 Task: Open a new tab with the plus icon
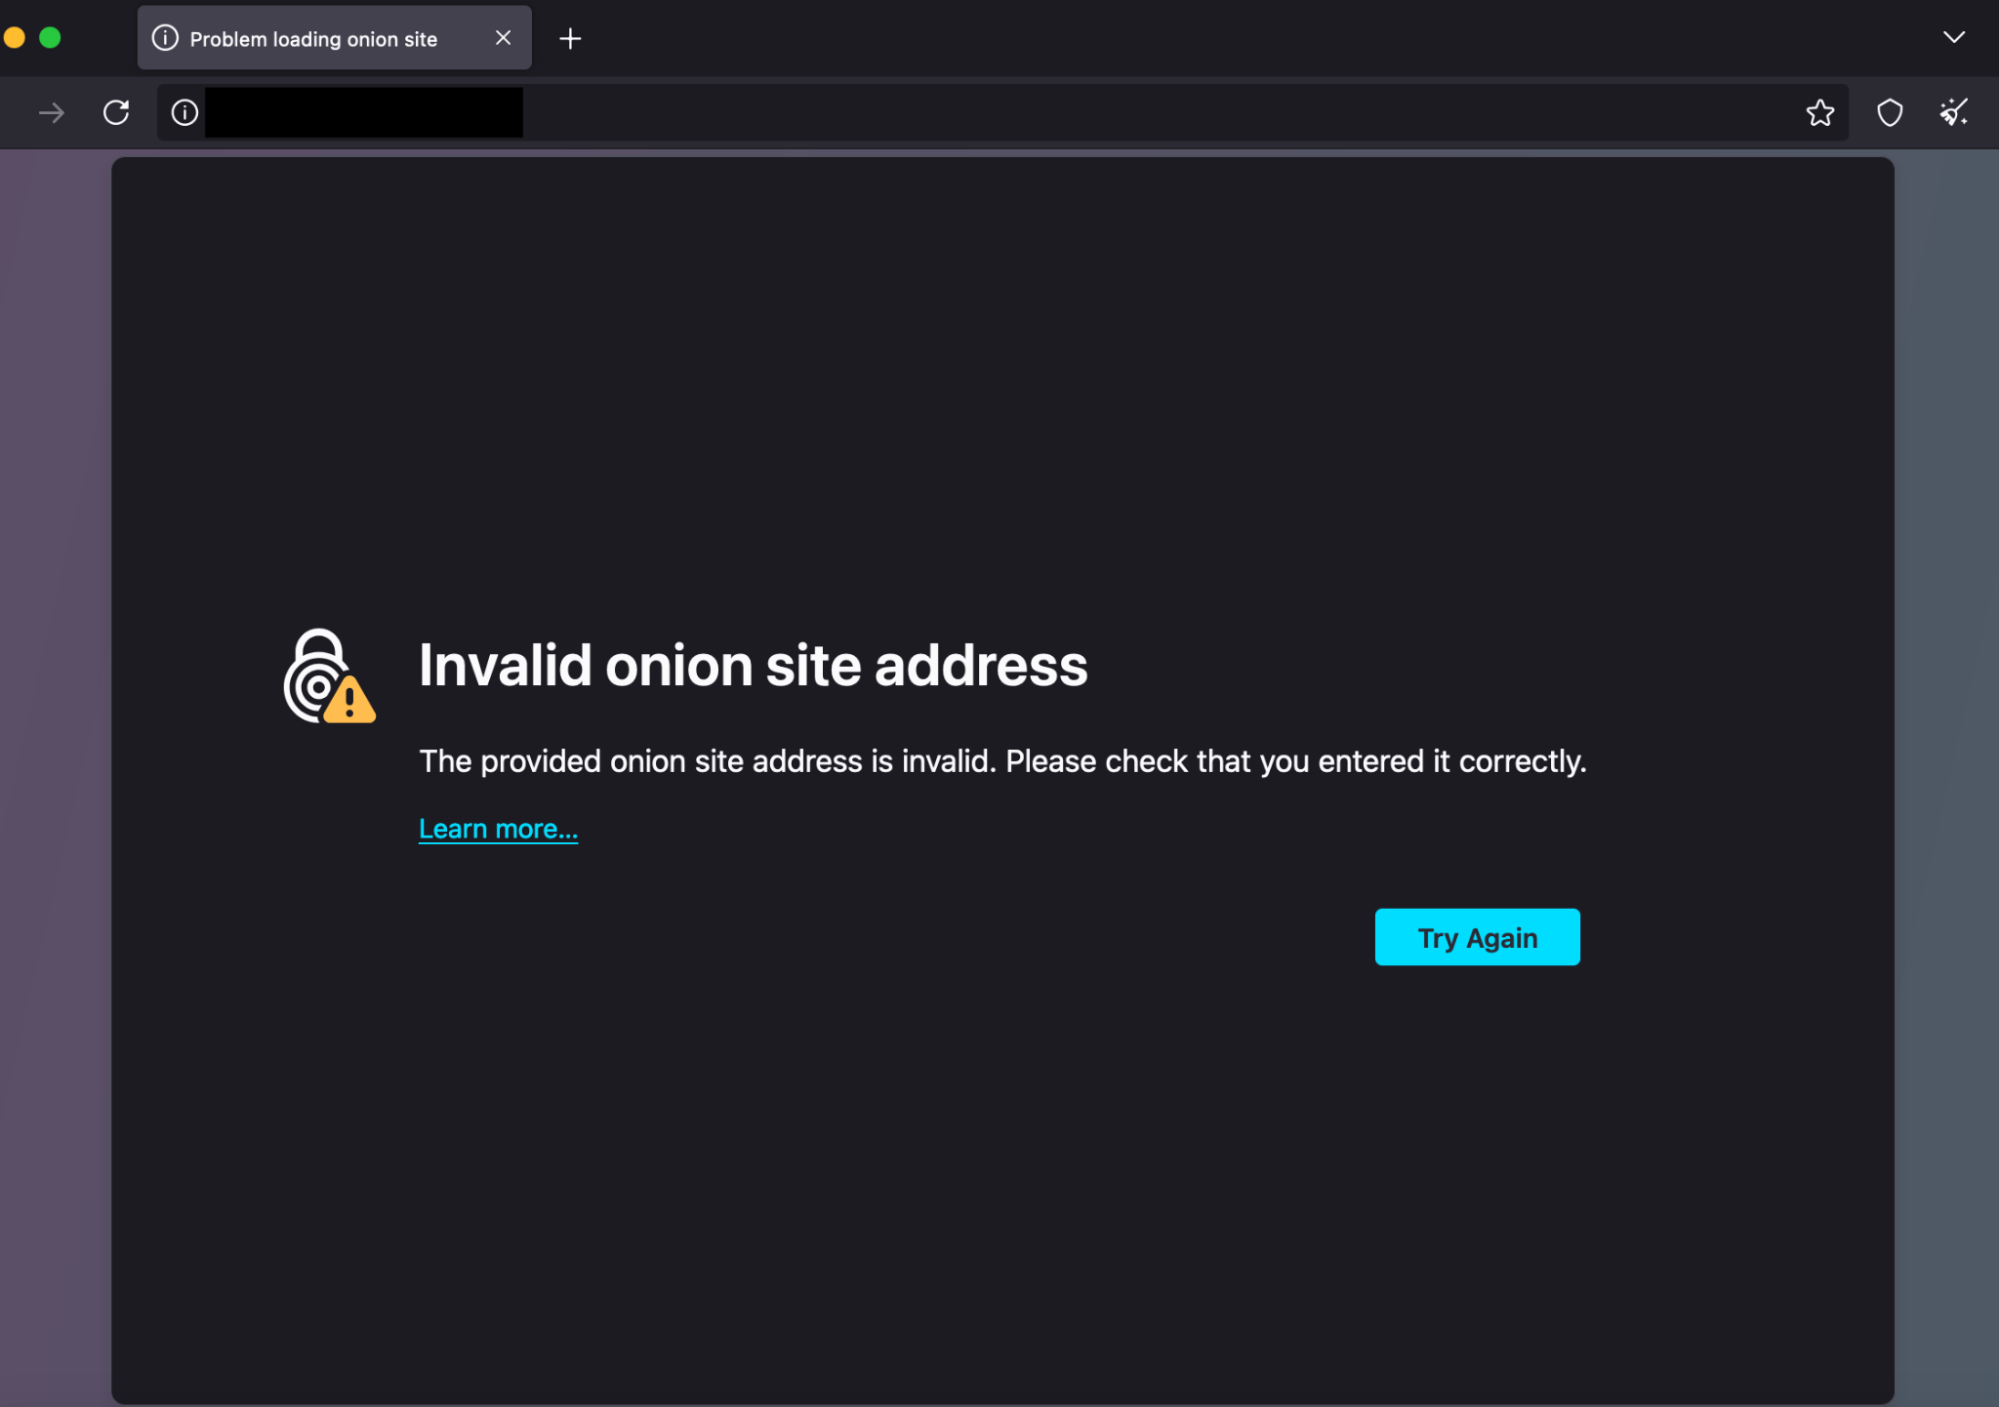tap(570, 38)
